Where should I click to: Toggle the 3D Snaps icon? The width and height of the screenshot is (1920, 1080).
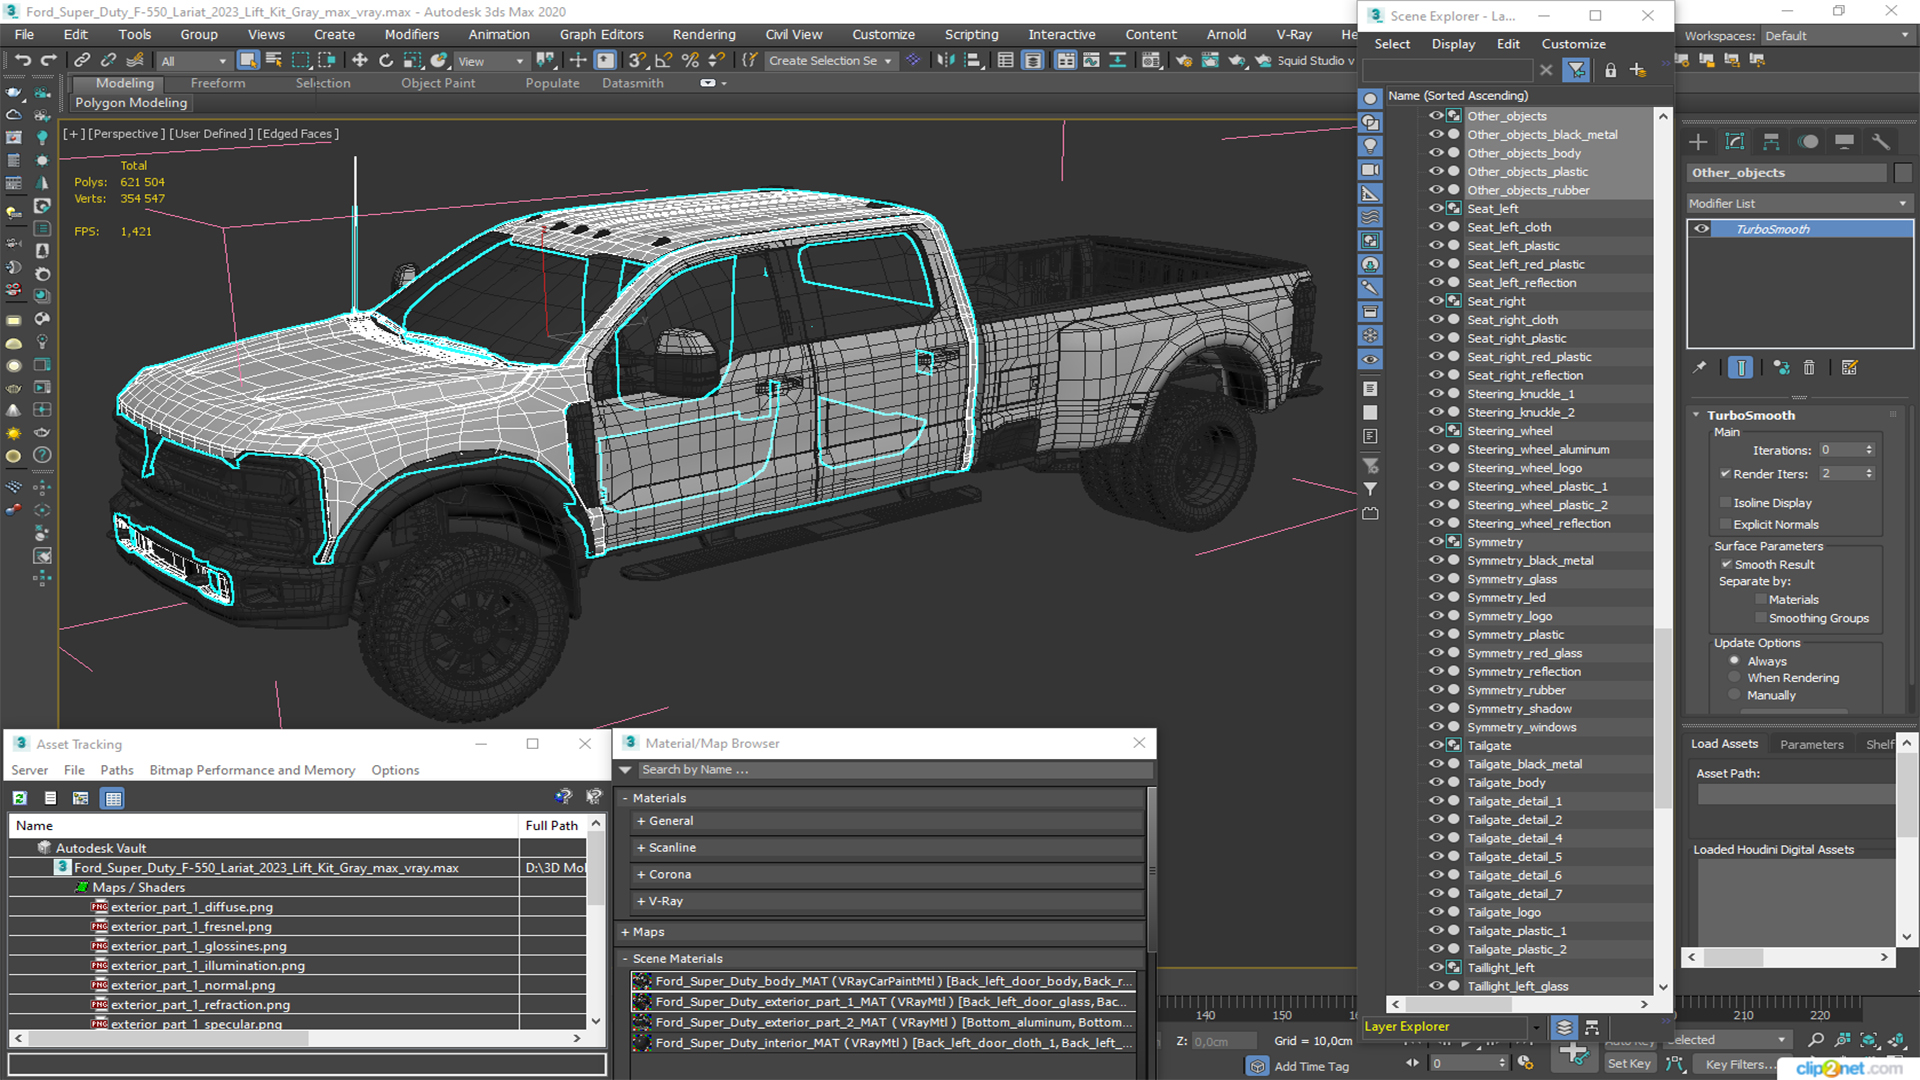pyautogui.click(x=637, y=61)
